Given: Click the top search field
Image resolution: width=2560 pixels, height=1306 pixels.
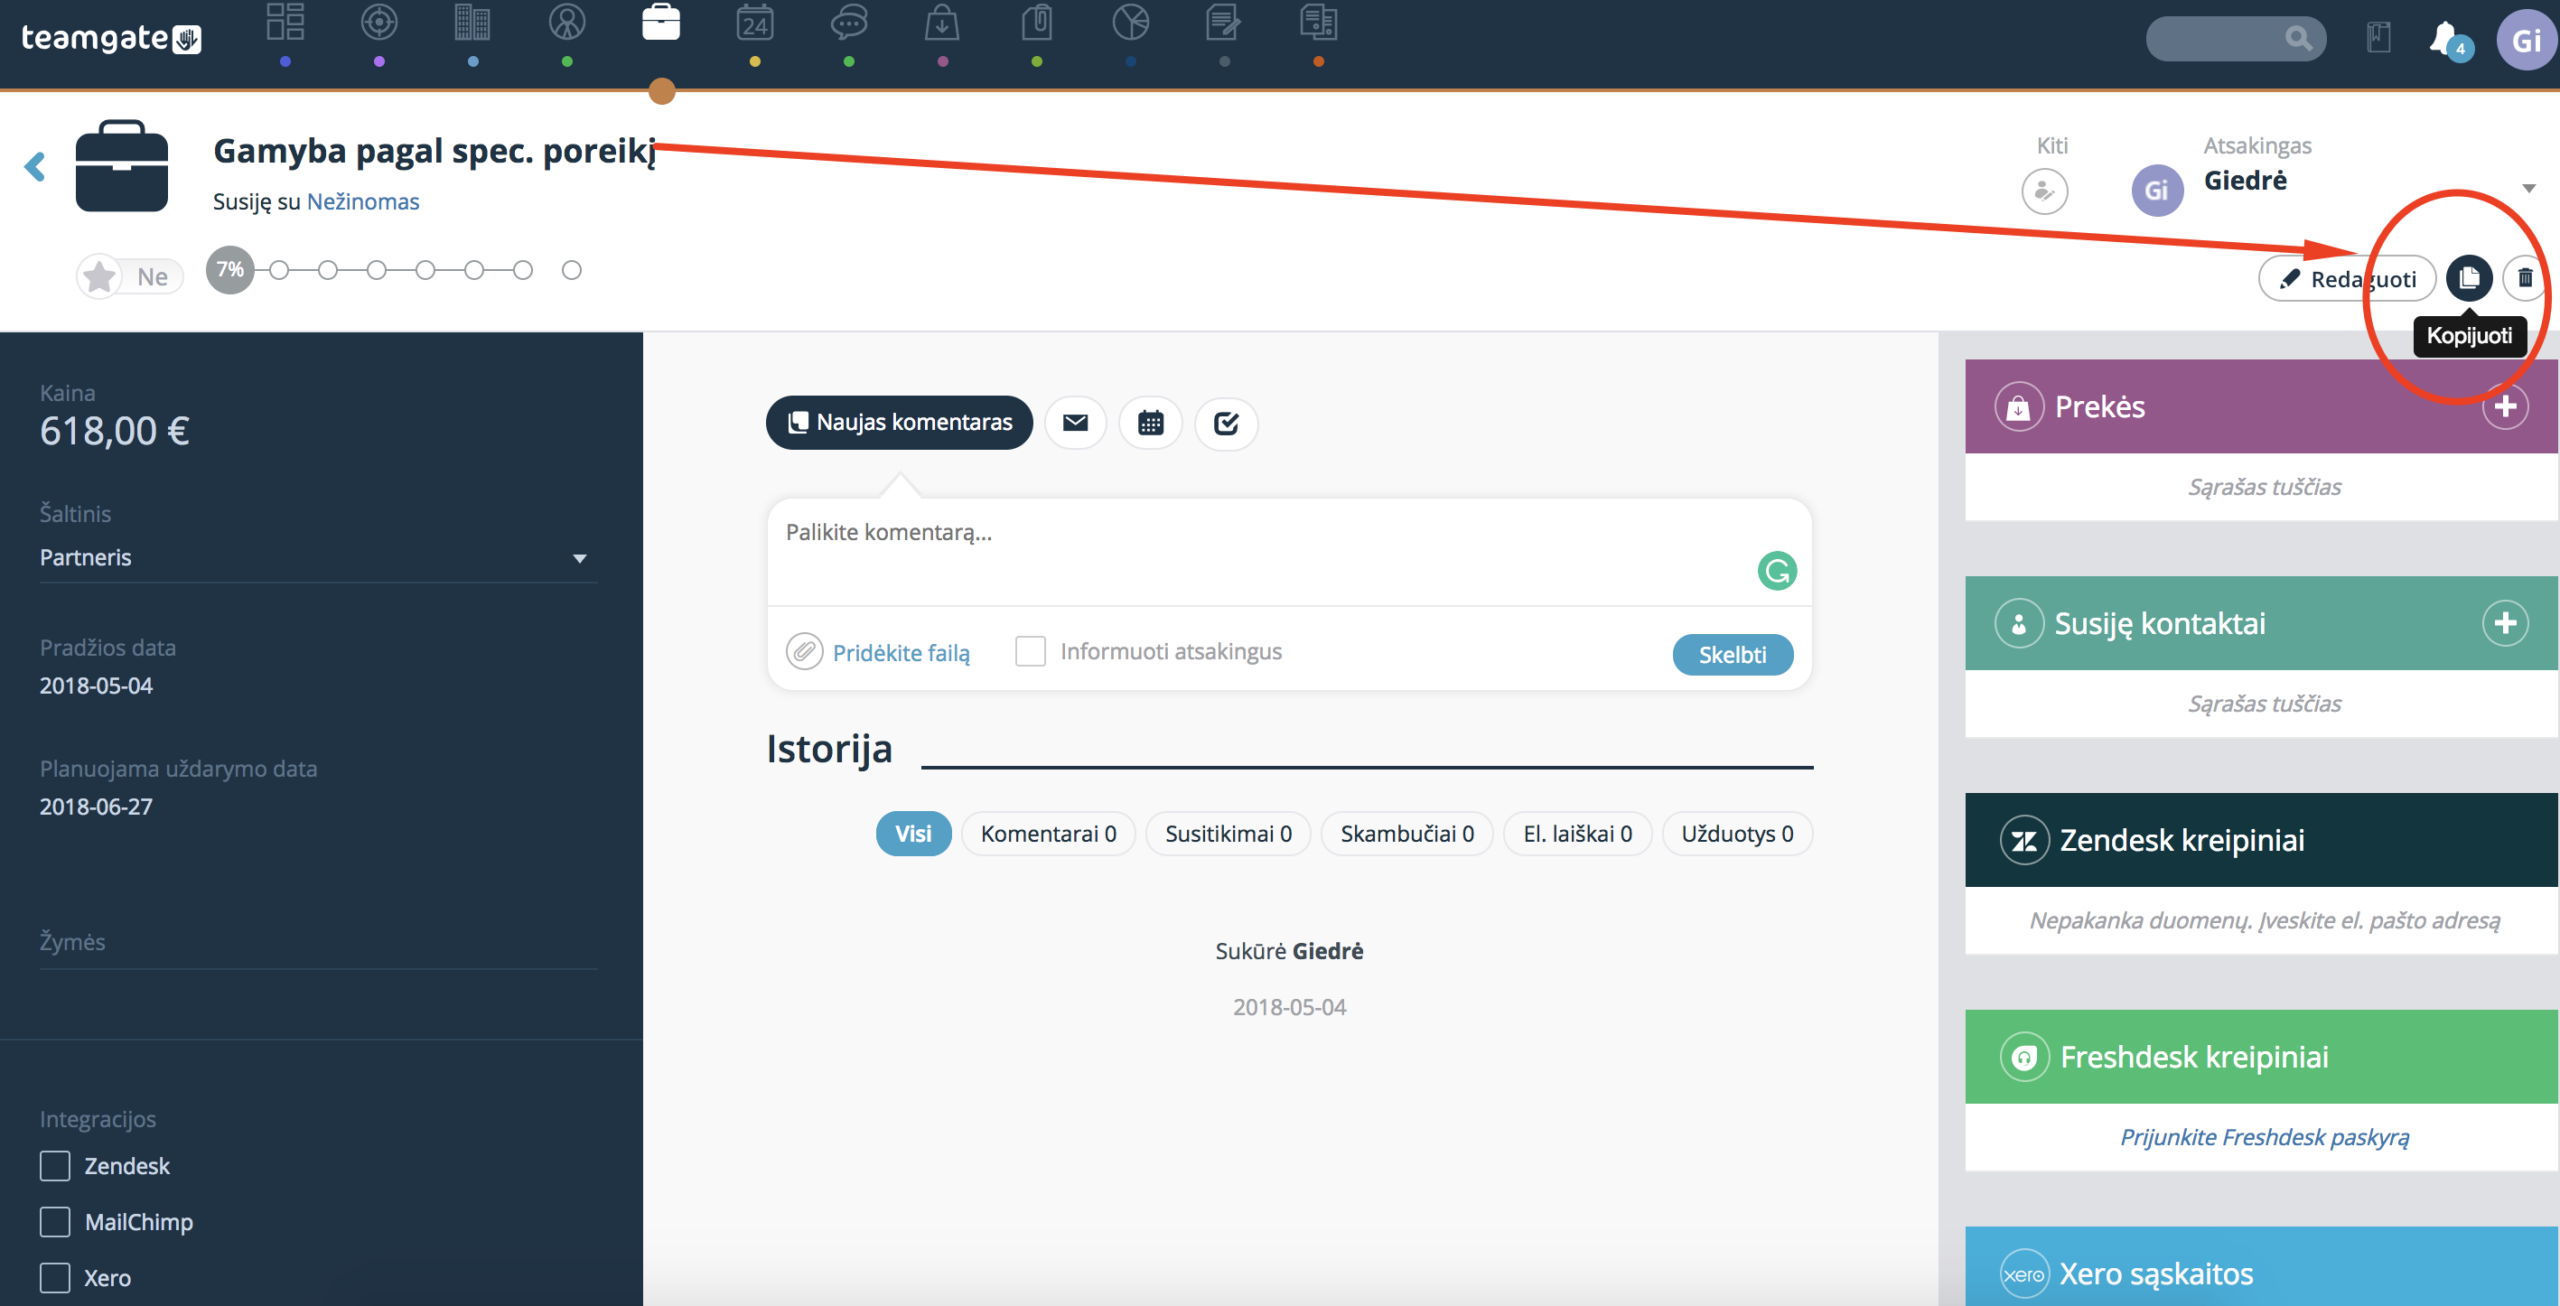Looking at the screenshot, I should pyautogui.click(x=2235, y=39).
